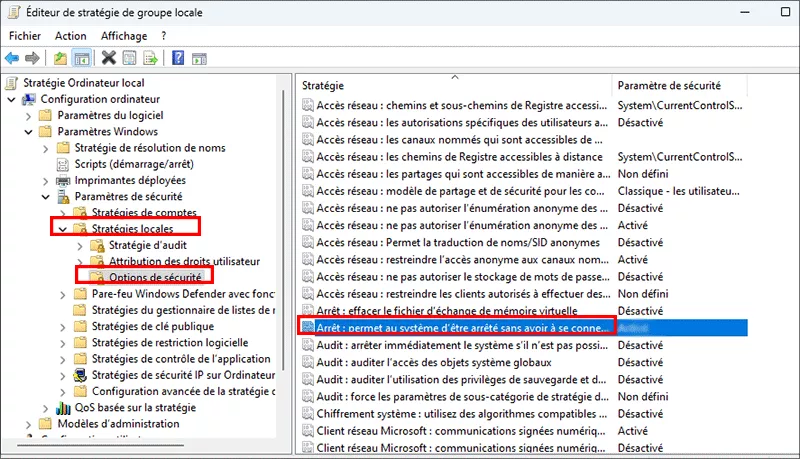Click policy icon beside 'Chiffrement système' row
Screen dimensions: 800x459
[x=308, y=414]
